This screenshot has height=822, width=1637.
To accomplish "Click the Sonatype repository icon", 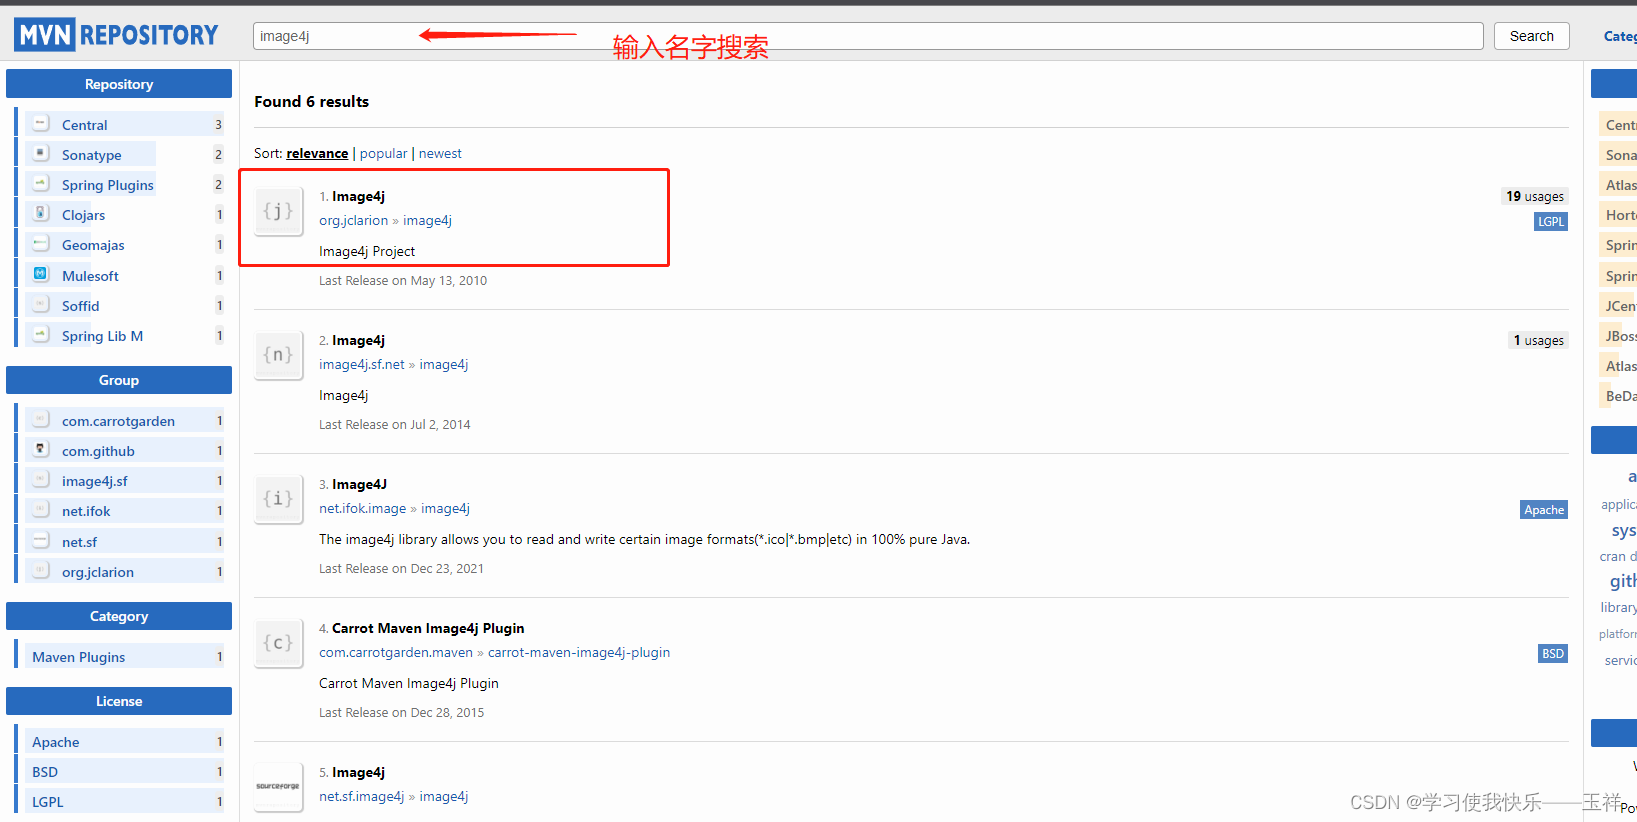I will pos(41,153).
